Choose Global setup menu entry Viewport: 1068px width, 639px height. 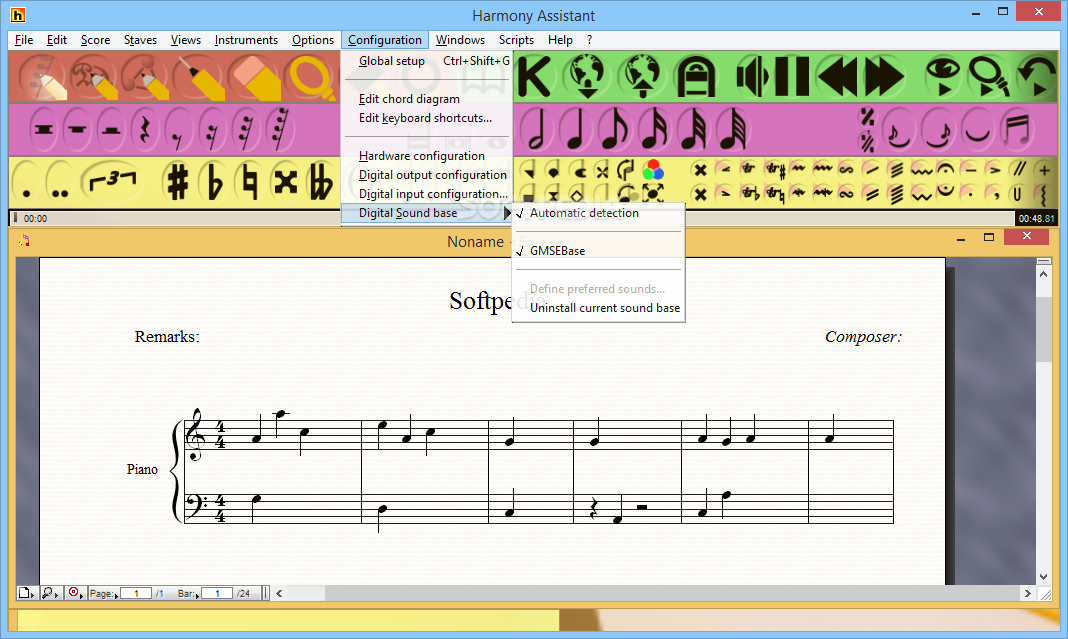click(427, 61)
